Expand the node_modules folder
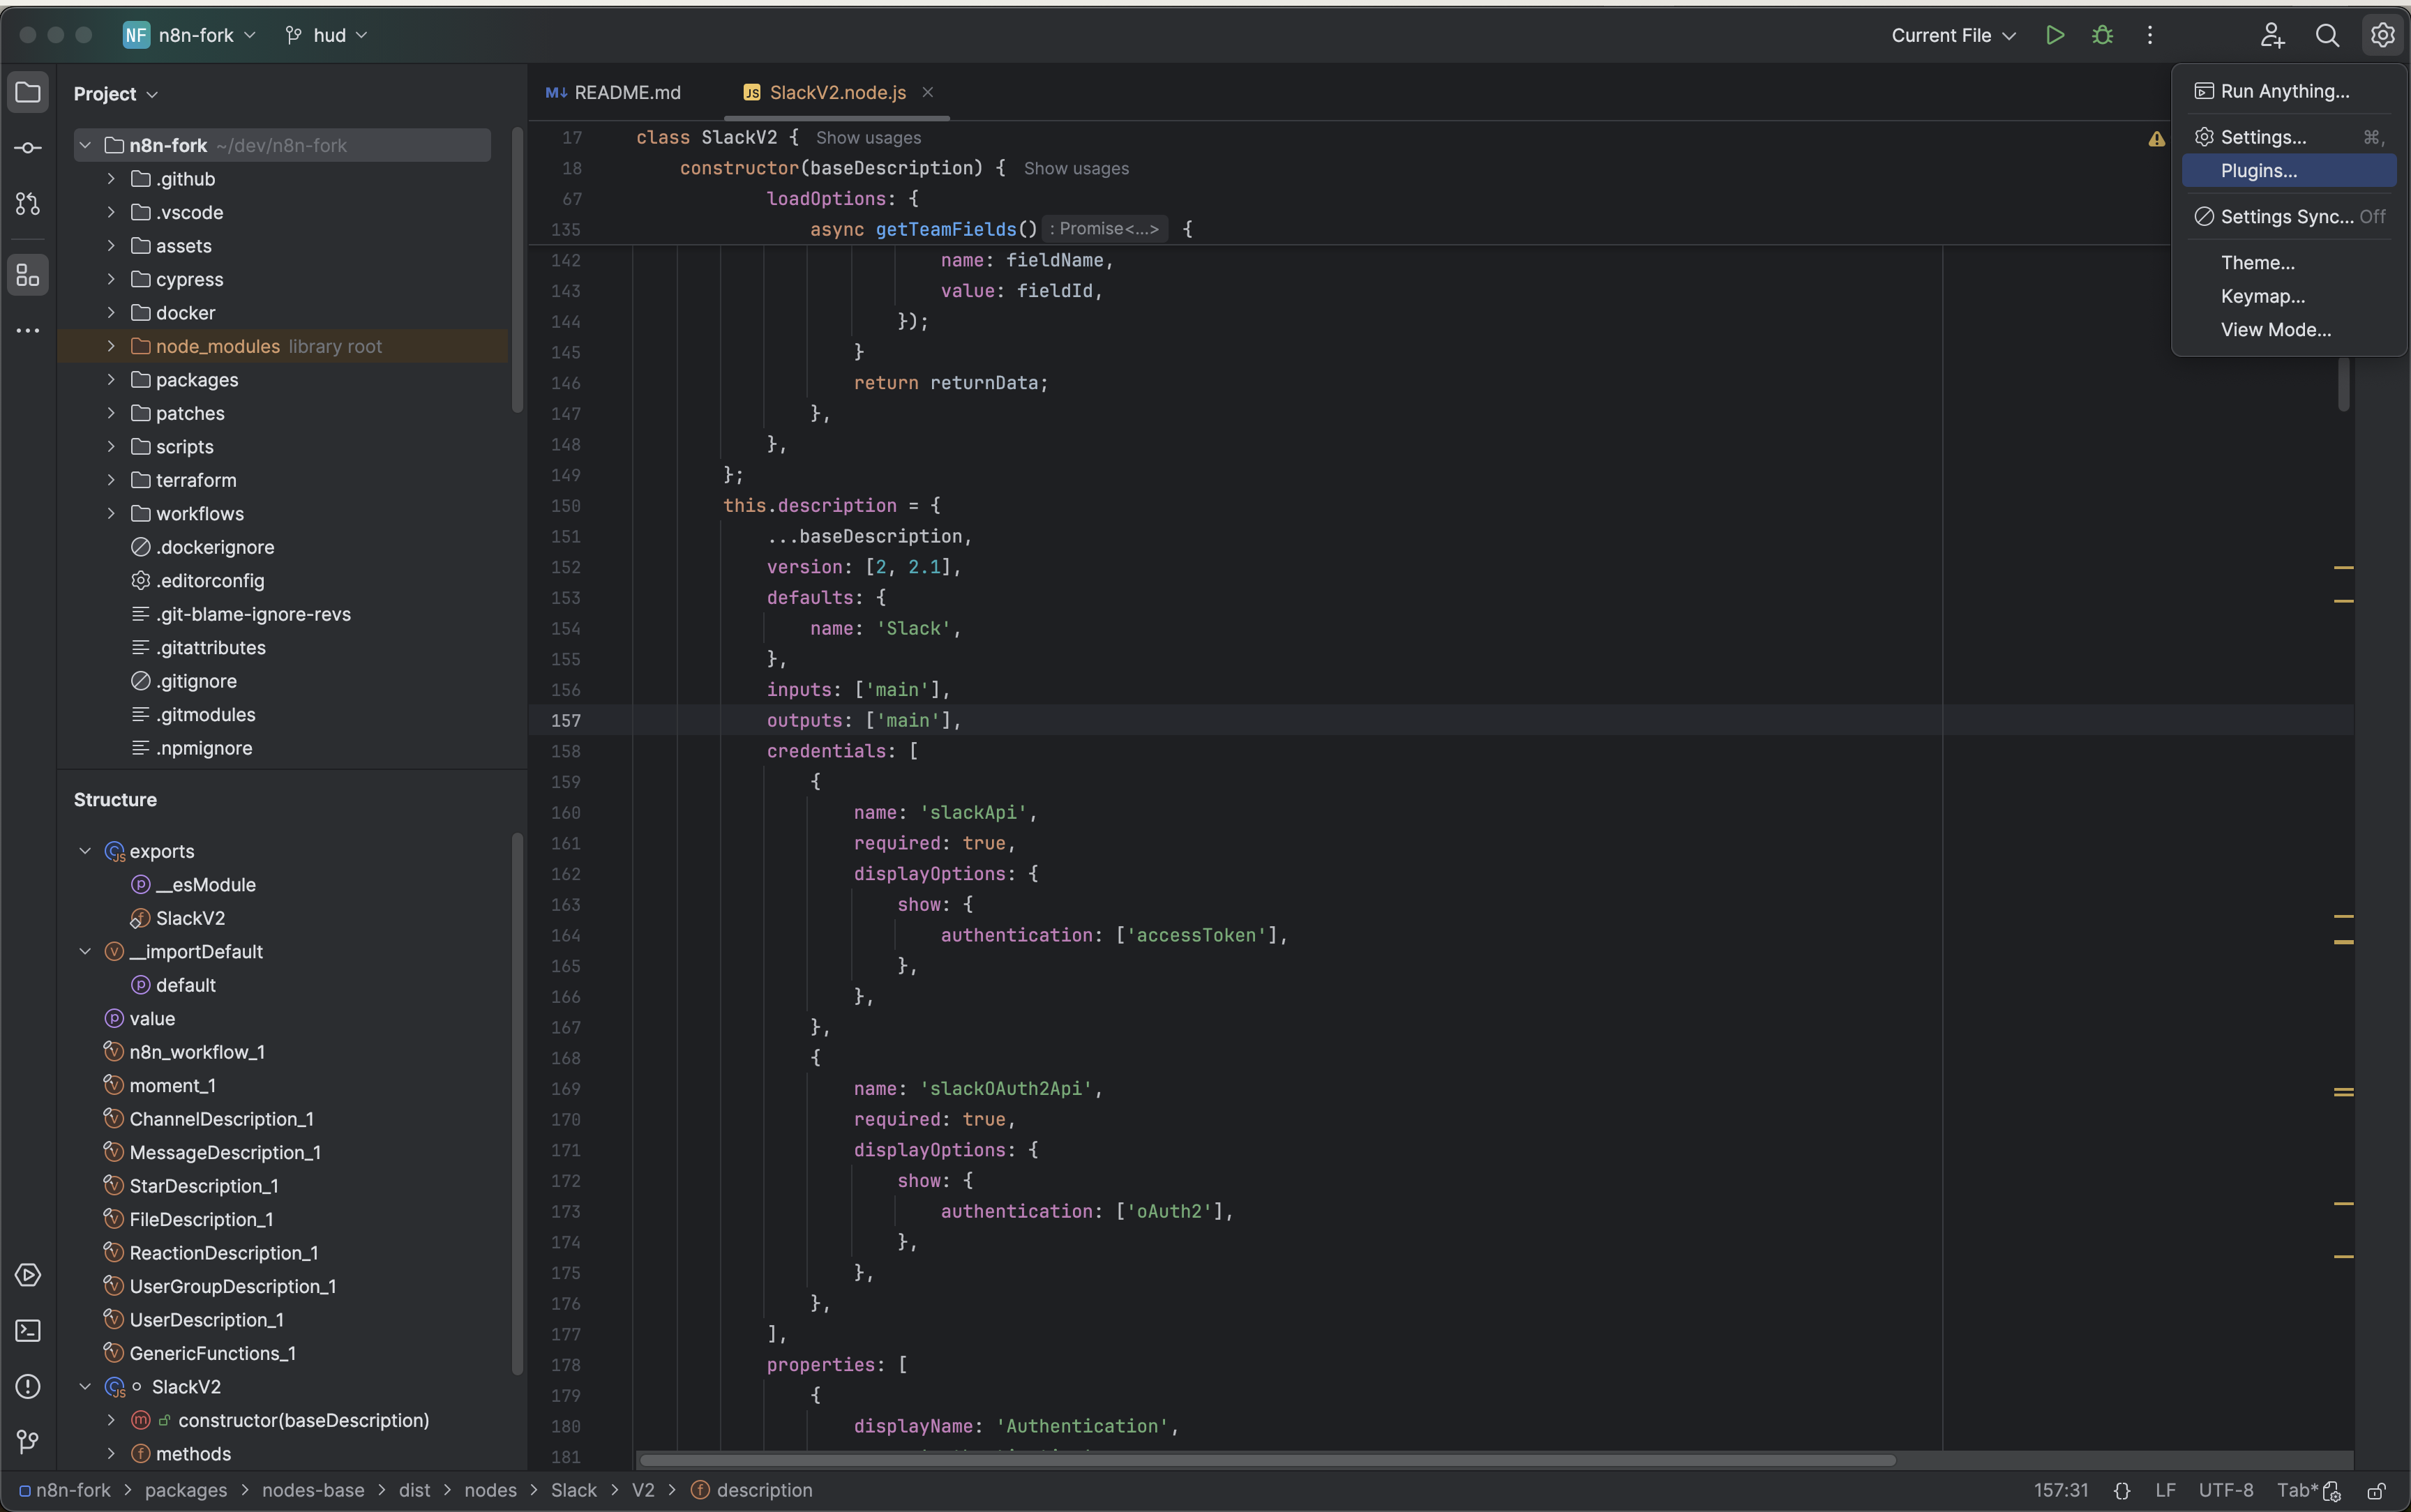This screenshot has height=1512, width=2411. [111, 346]
